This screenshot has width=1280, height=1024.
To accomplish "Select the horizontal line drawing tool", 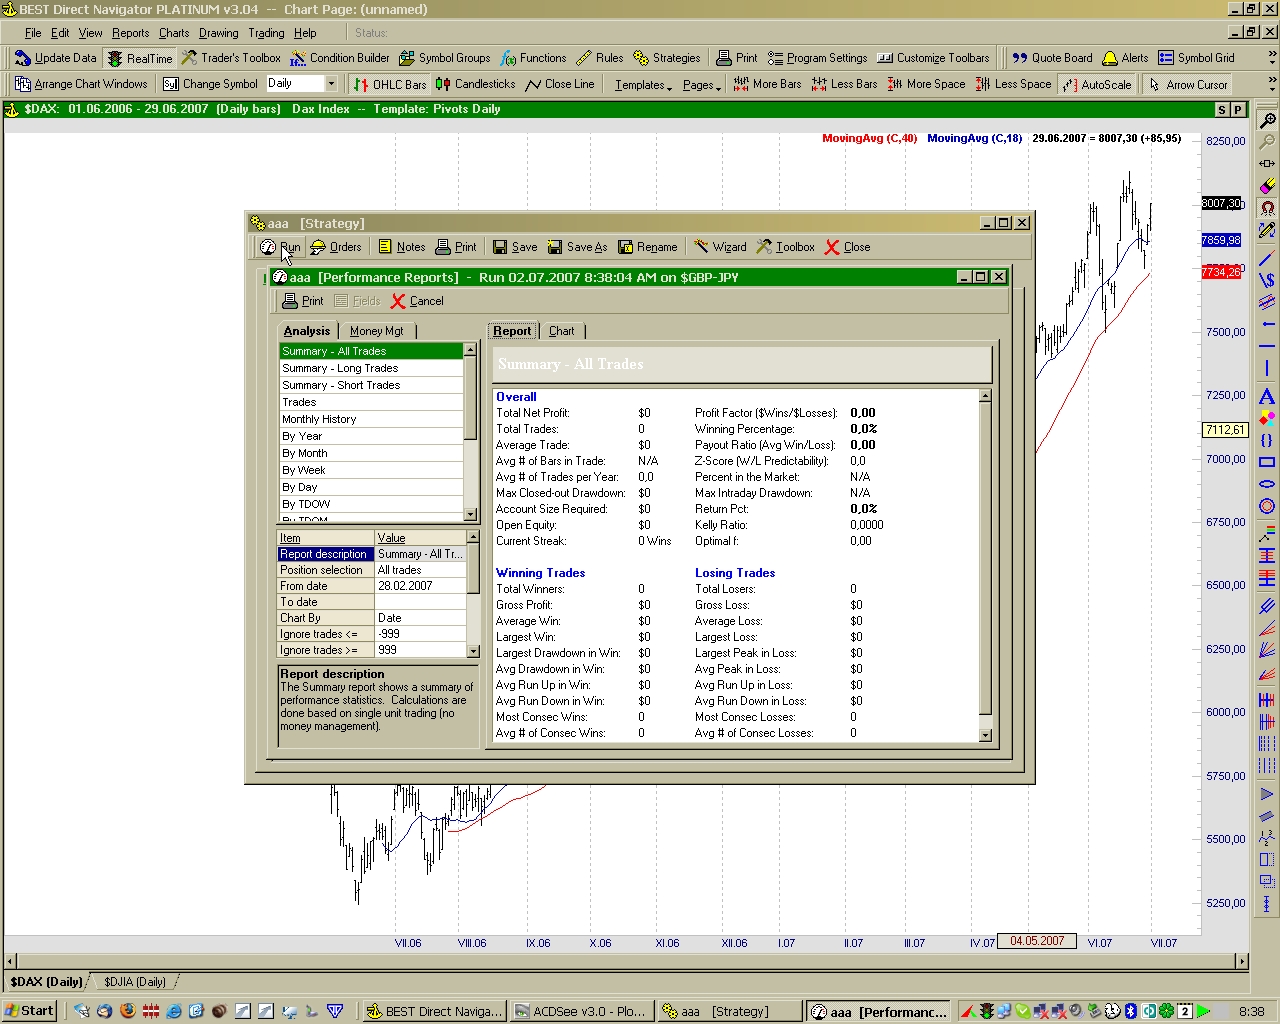I will (x=1267, y=346).
